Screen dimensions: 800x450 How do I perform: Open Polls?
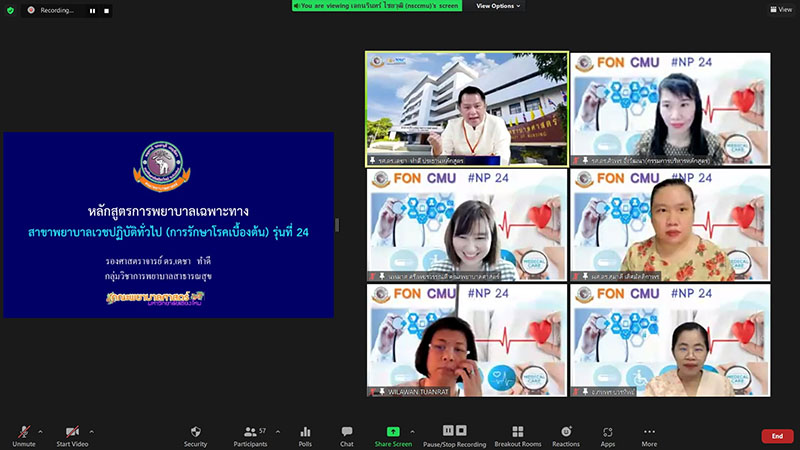tap(305, 436)
